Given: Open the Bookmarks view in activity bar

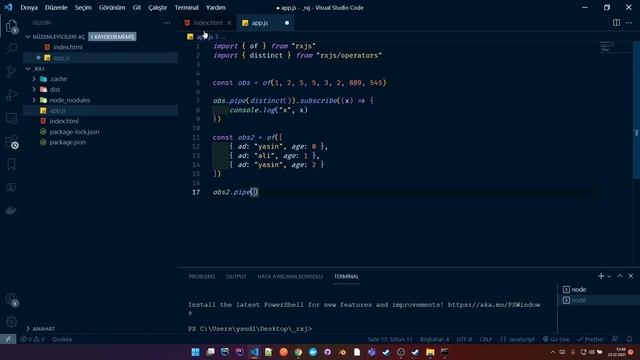Looking at the screenshot, I should click(x=11, y=164).
